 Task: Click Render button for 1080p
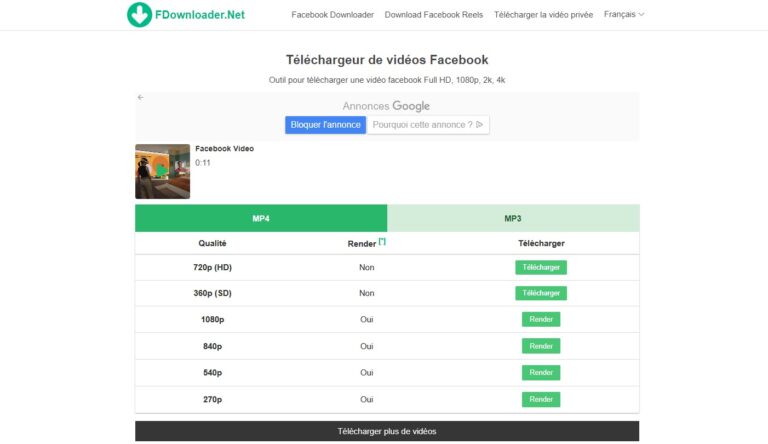point(541,319)
